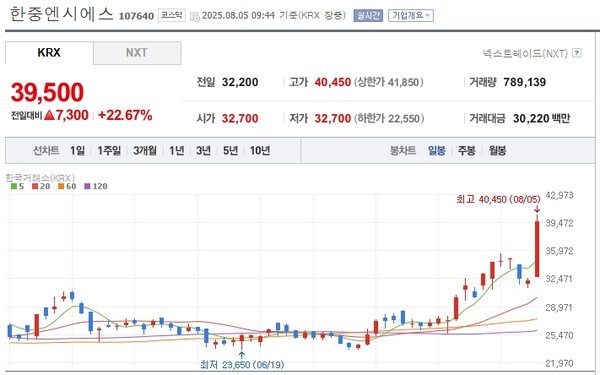Select the 1주일 line chart period
600x375 pixels.
tap(109, 150)
